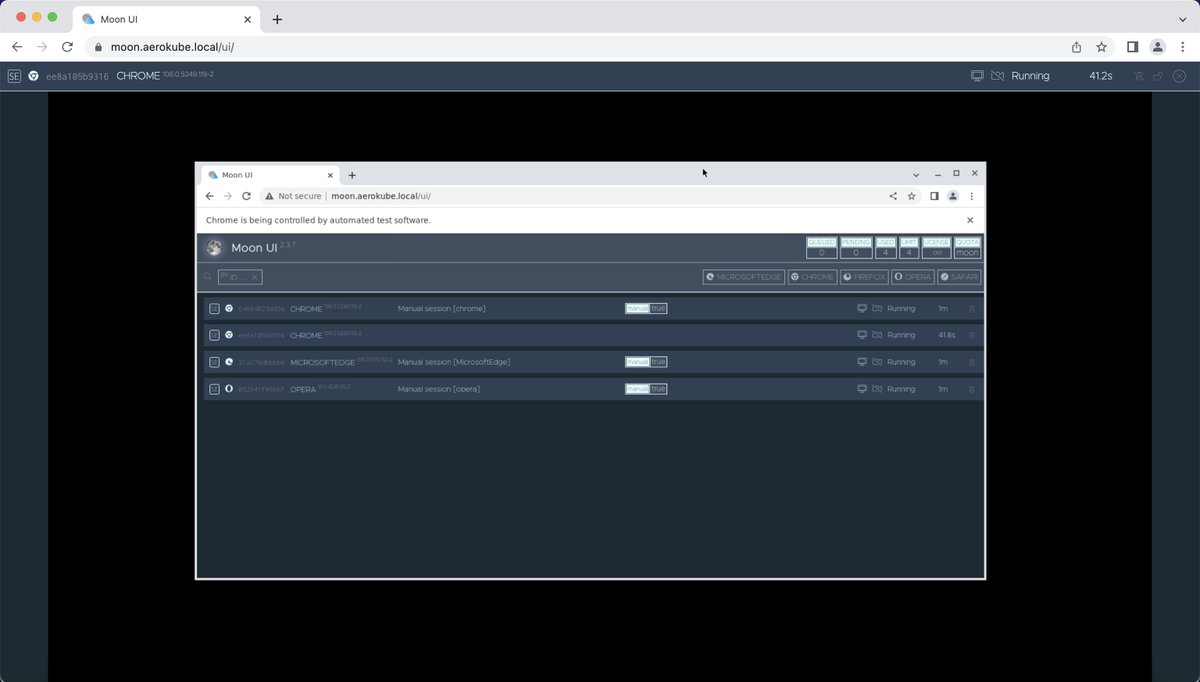The image size is (1200, 682).
Task: Click the SE icon in the OPERA row
Action: (214, 389)
